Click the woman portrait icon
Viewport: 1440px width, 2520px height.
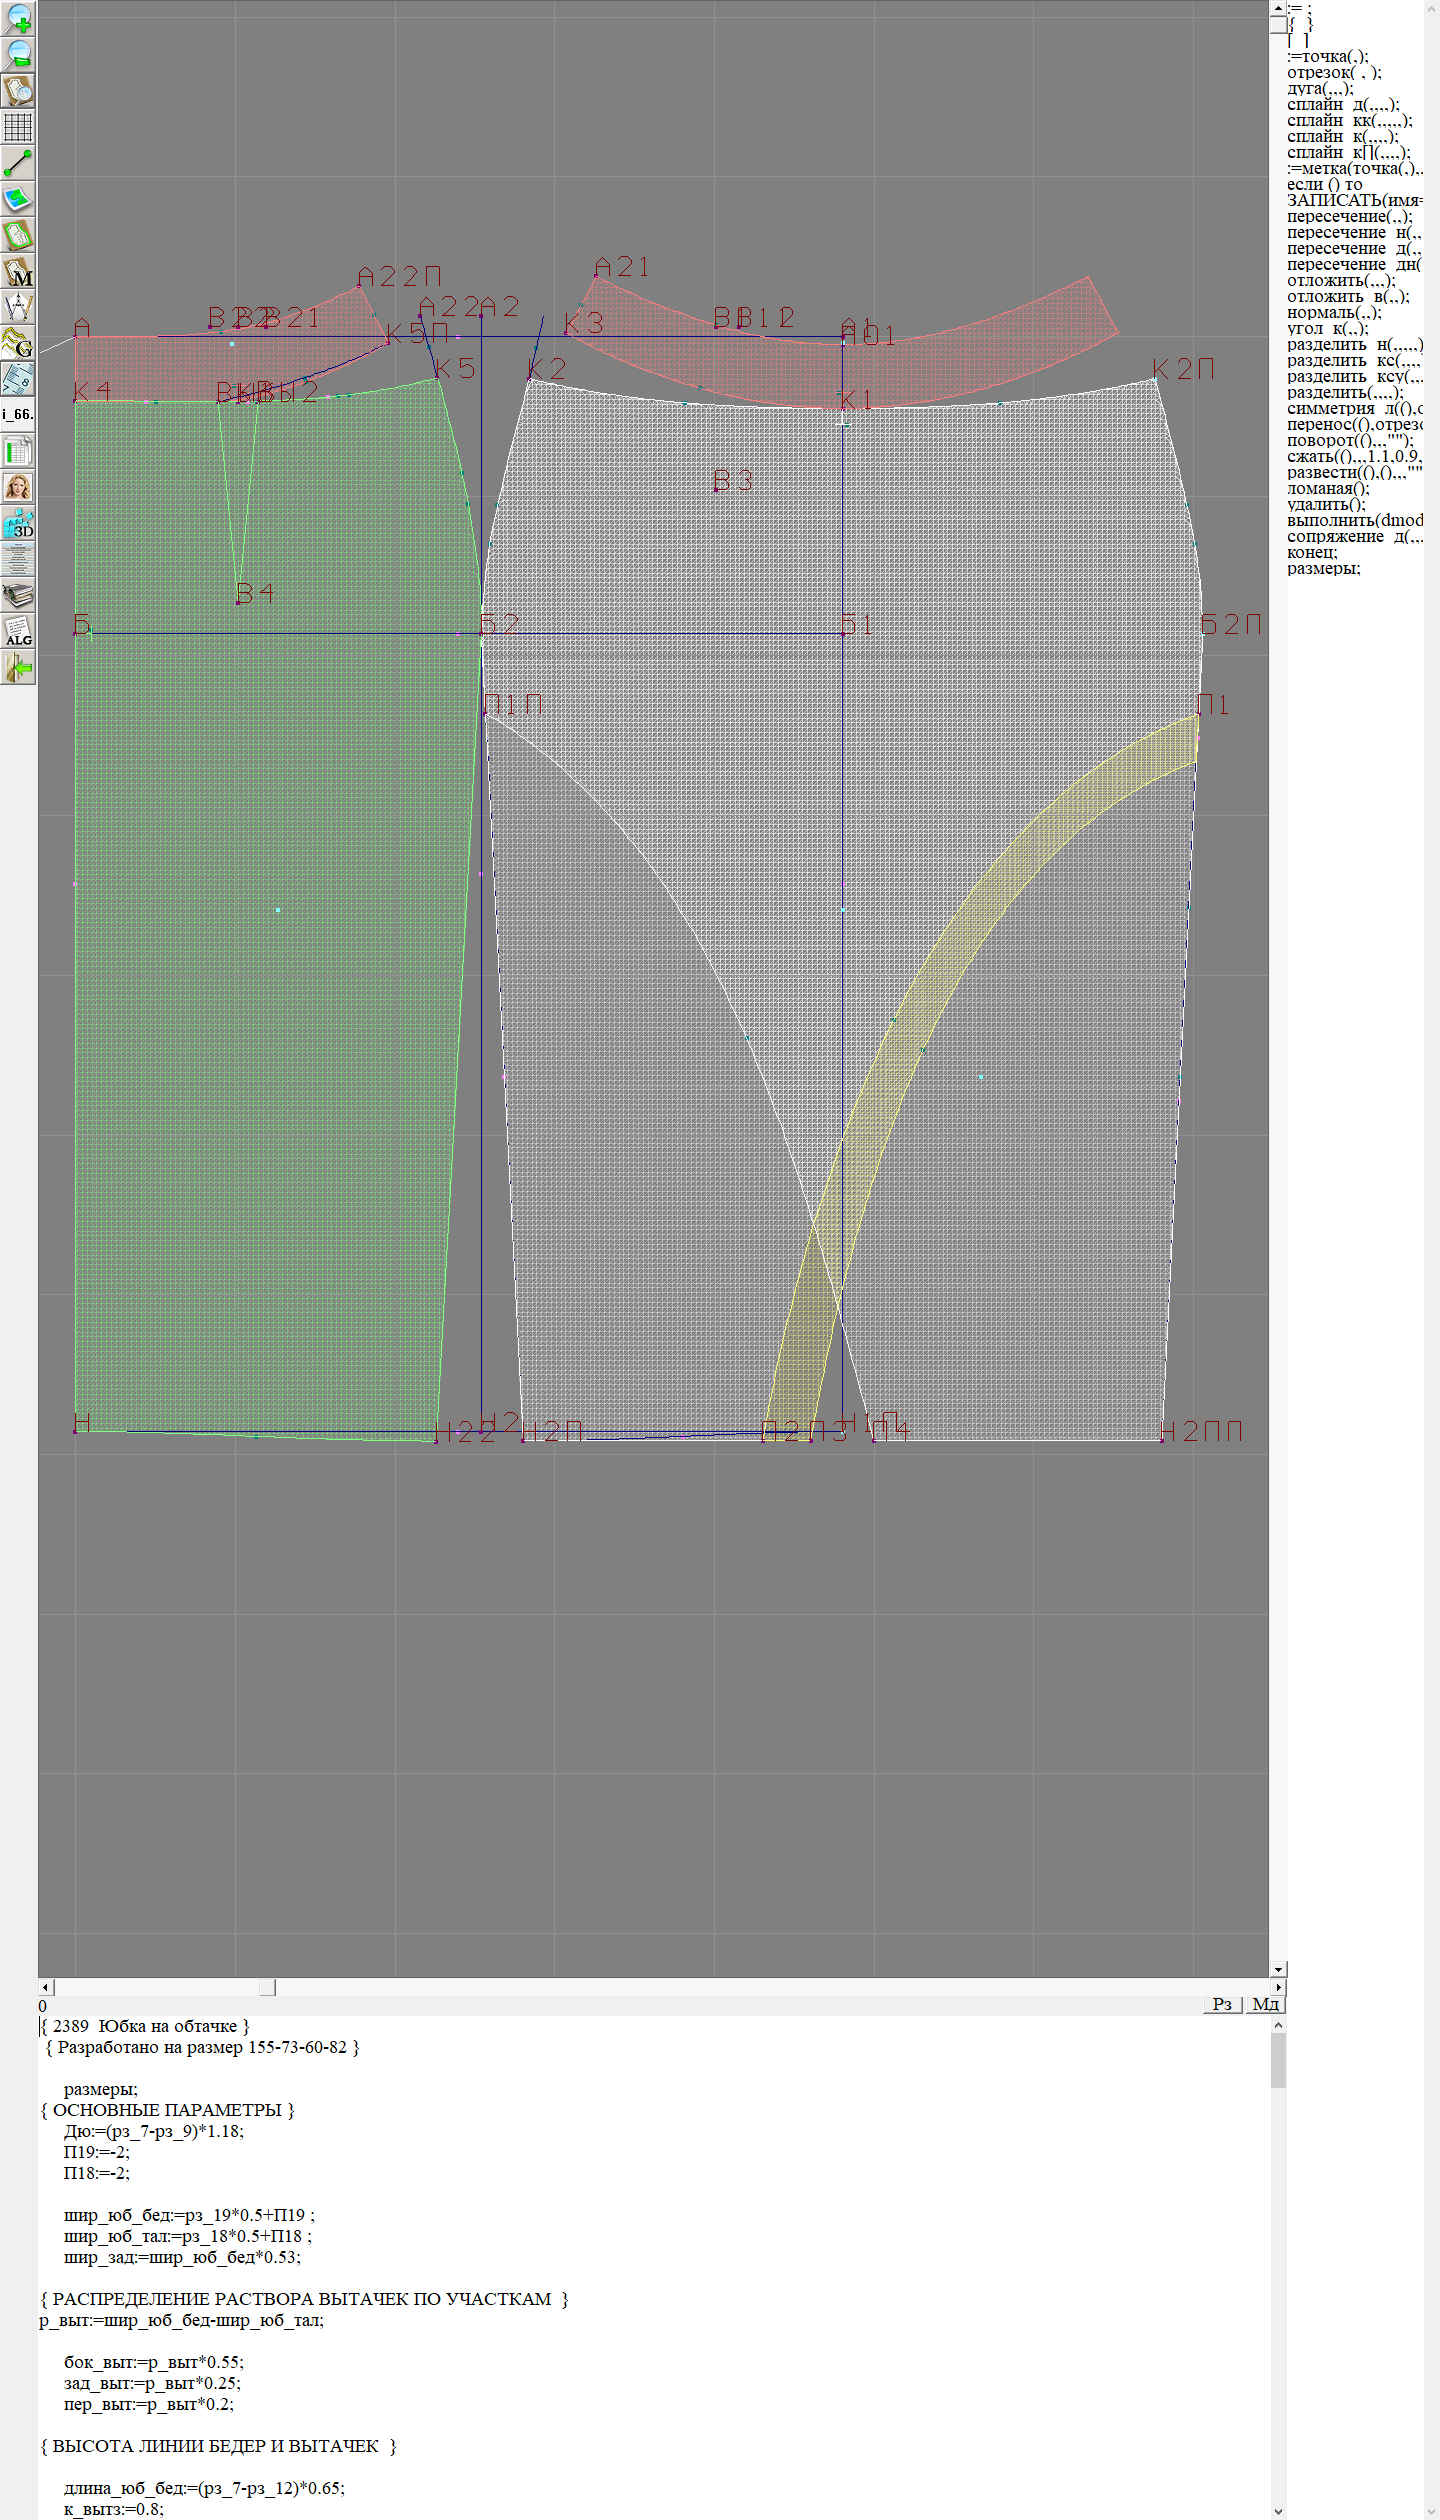pos(18,487)
